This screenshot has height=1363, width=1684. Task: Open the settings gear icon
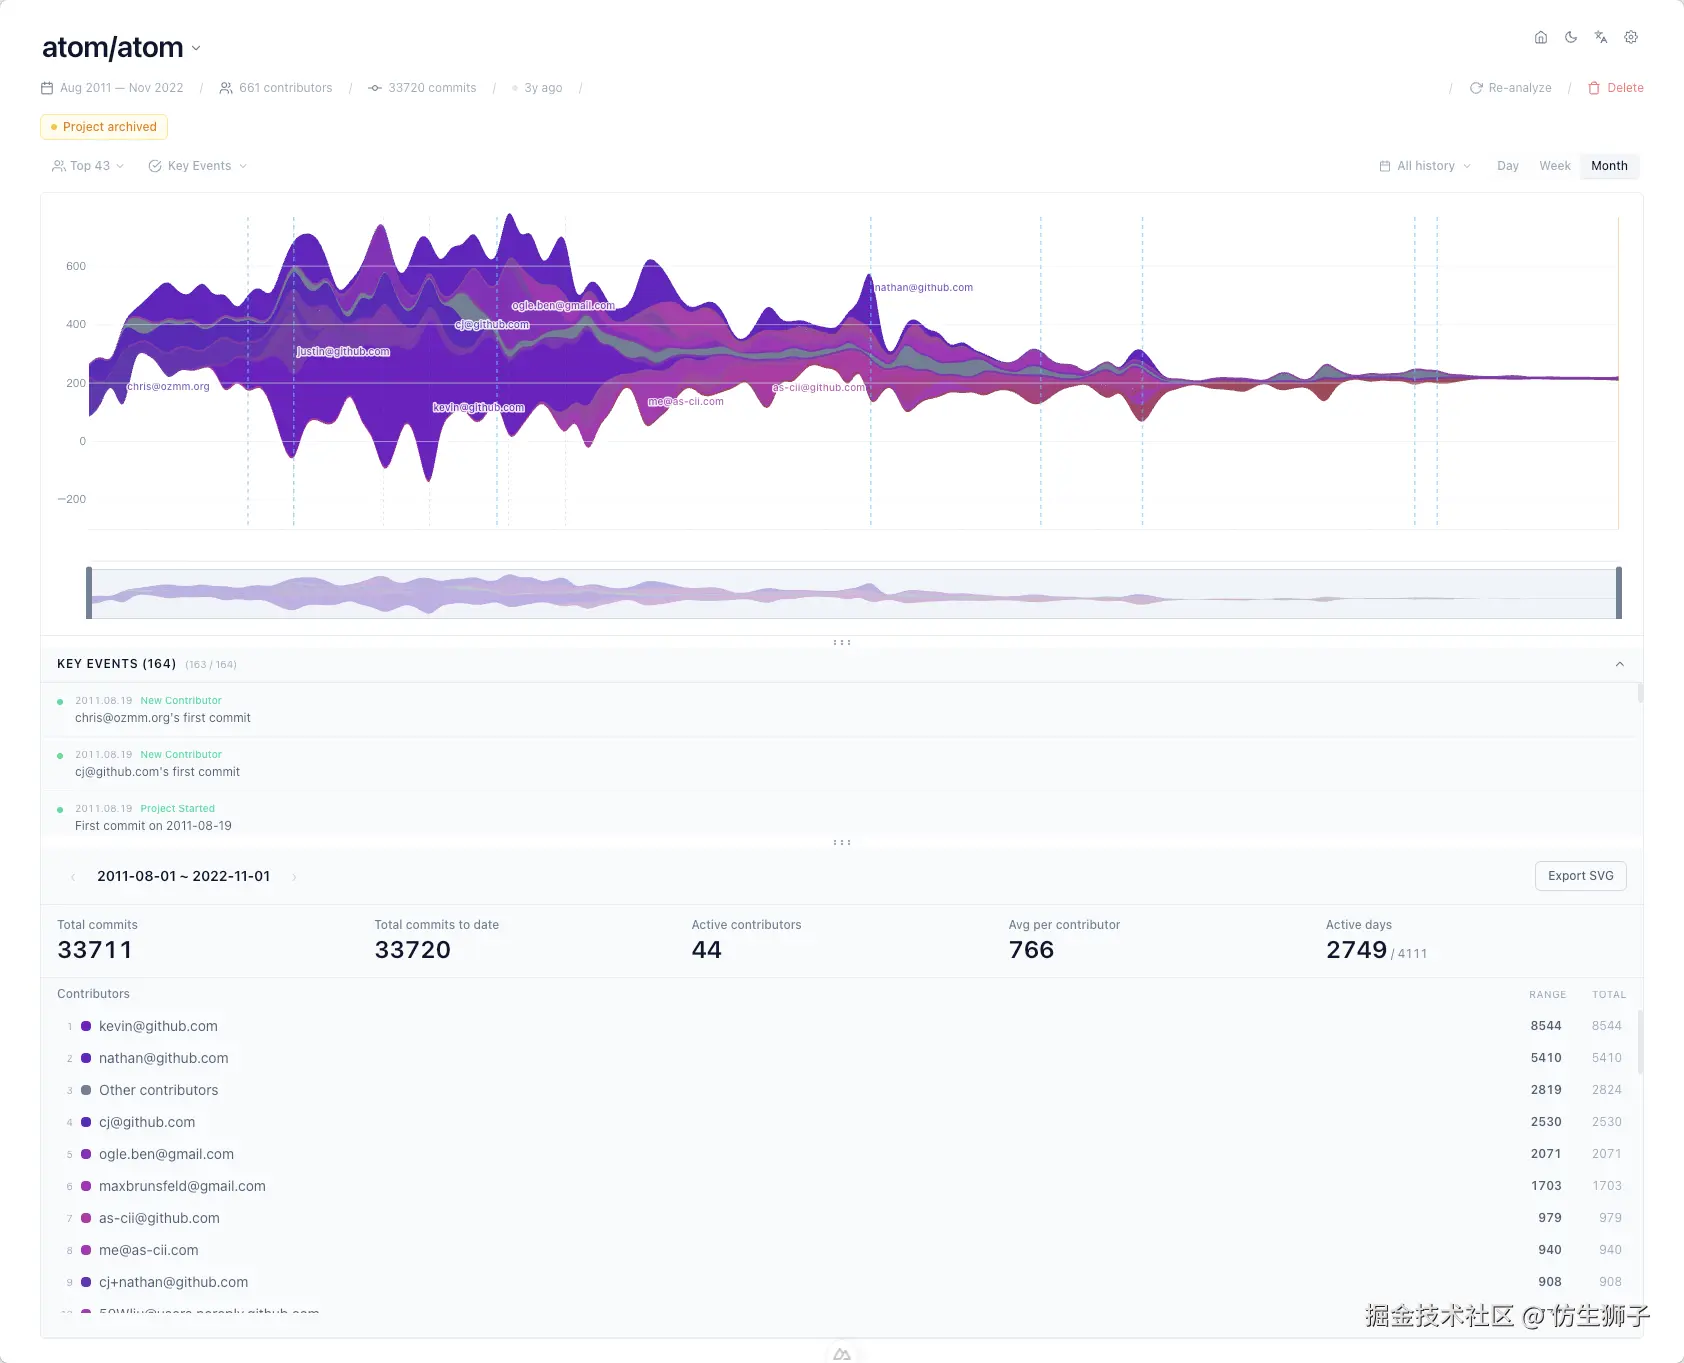1631,37
